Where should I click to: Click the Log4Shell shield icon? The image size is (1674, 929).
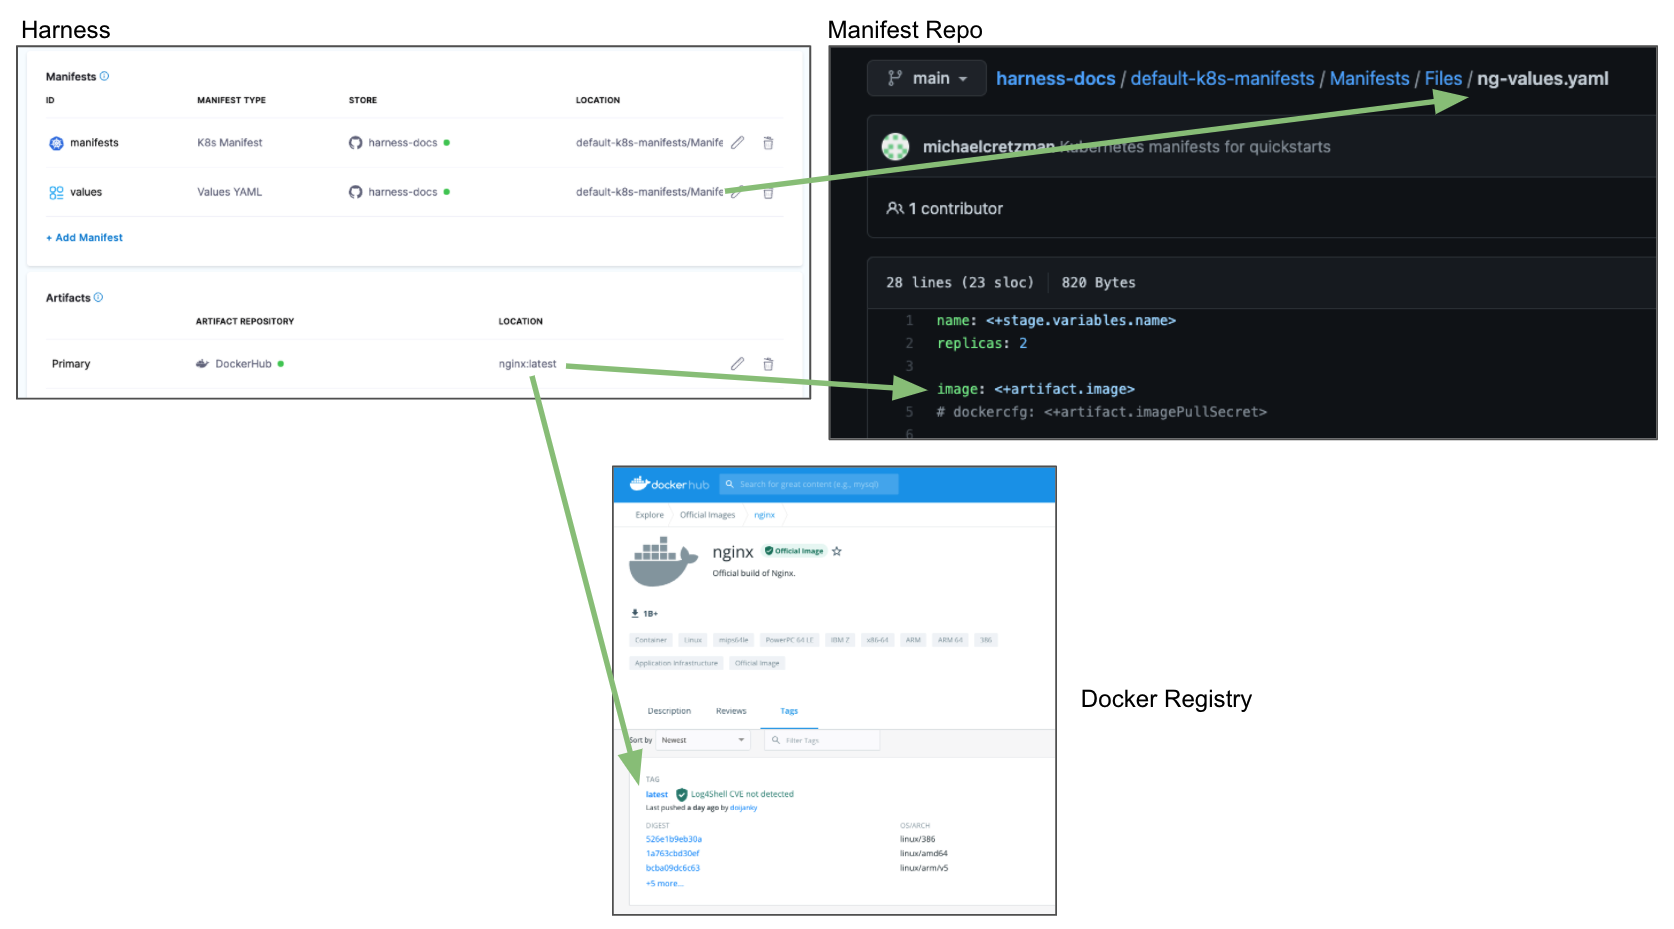coord(682,795)
